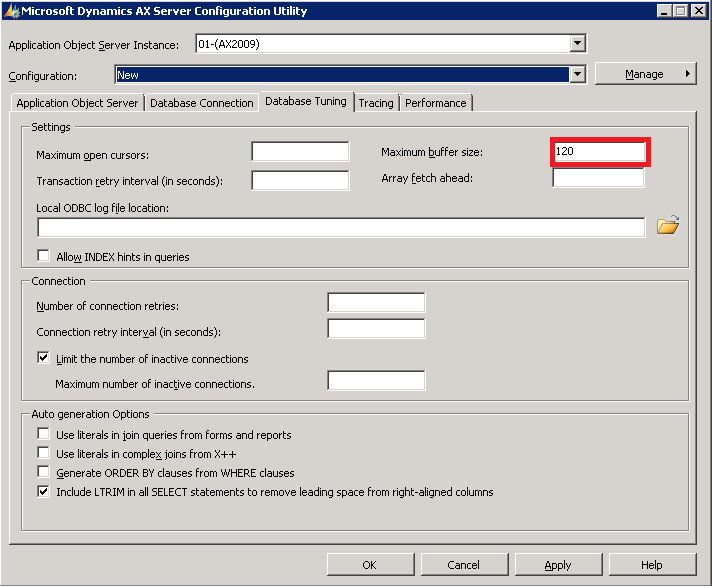This screenshot has width=712, height=586.
Task: Focus the Maximum open cursors field
Action: (x=300, y=152)
